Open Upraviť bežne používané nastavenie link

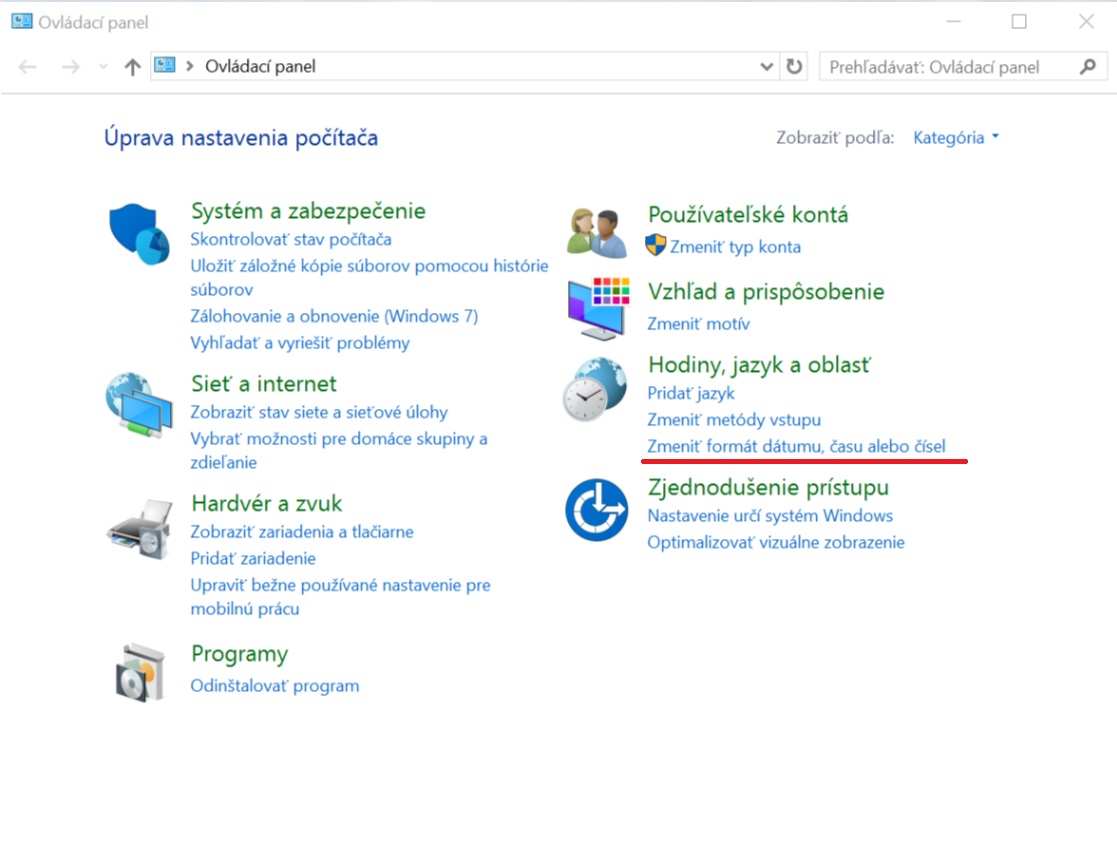[x=341, y=597]
